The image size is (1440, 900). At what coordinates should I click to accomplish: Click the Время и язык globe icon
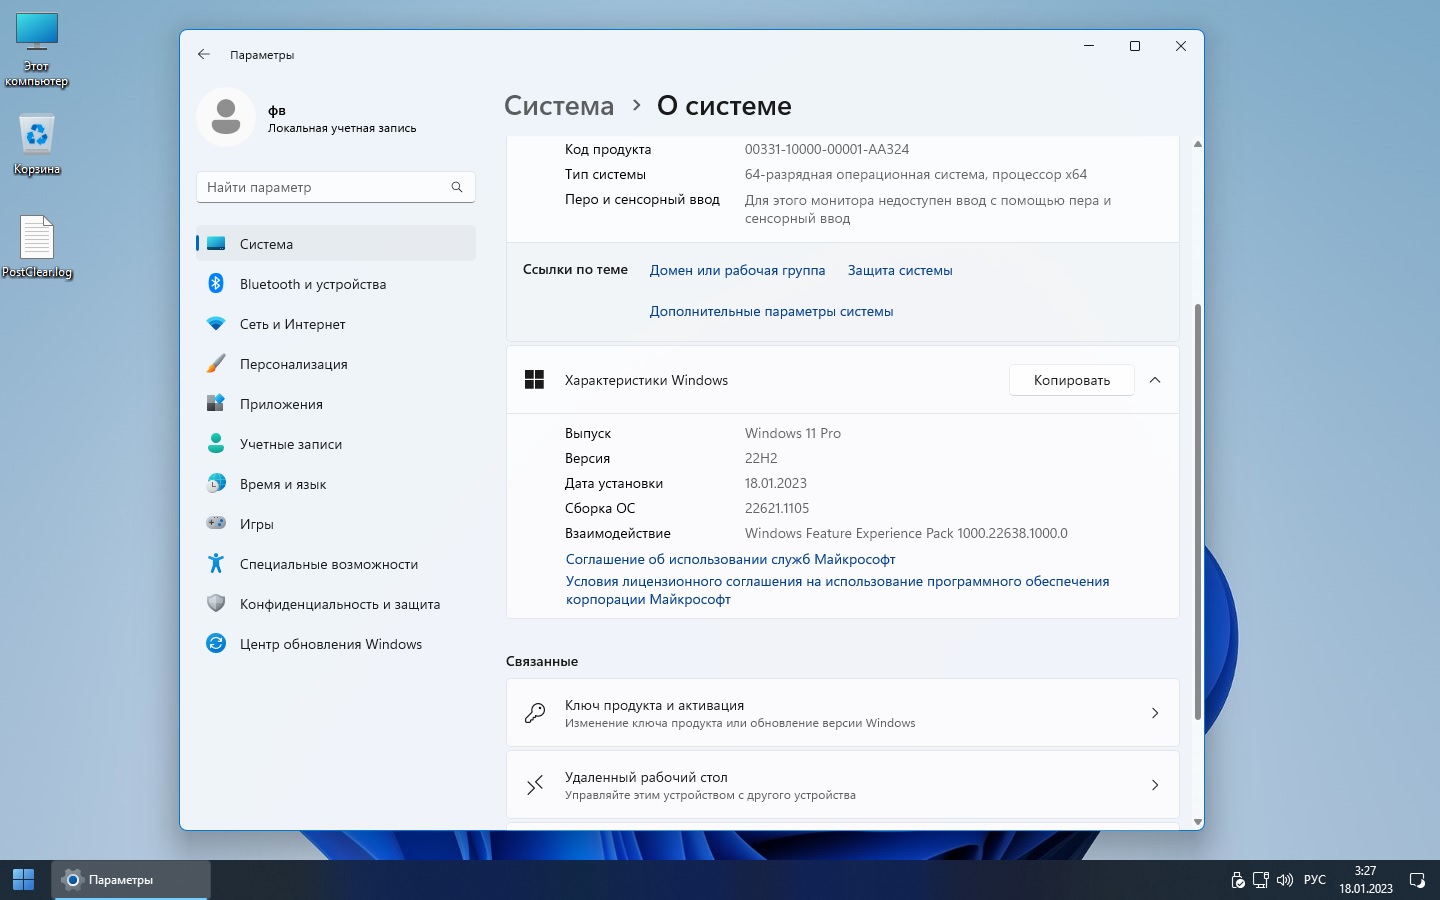(x=216, y=484)
